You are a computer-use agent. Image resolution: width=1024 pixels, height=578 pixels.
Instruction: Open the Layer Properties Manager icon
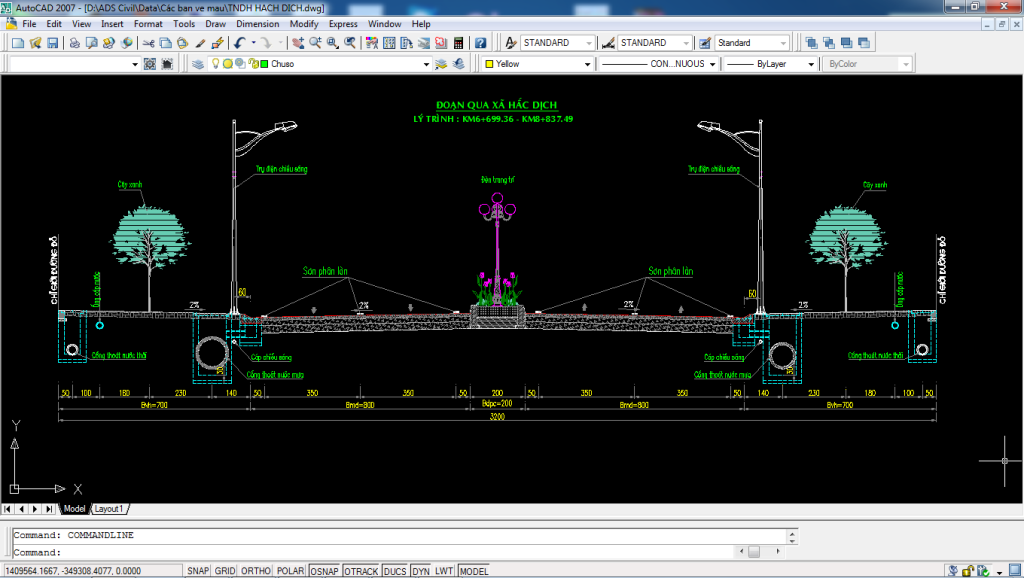(x=198, y=64)
